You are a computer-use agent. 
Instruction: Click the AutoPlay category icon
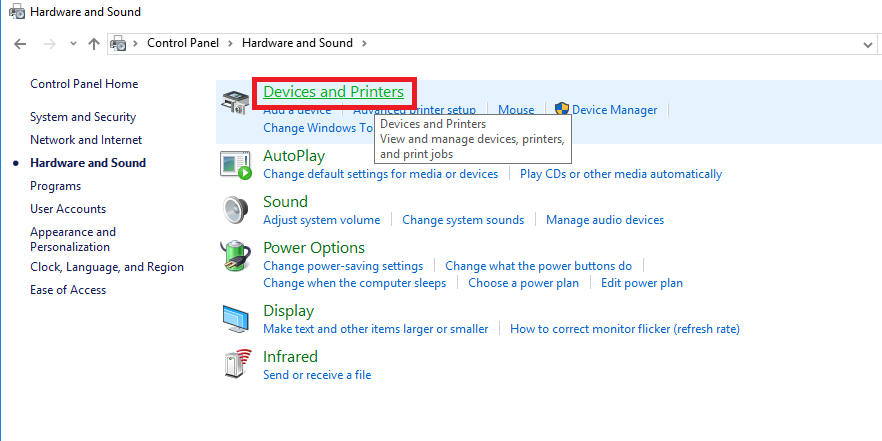point(235,165)
